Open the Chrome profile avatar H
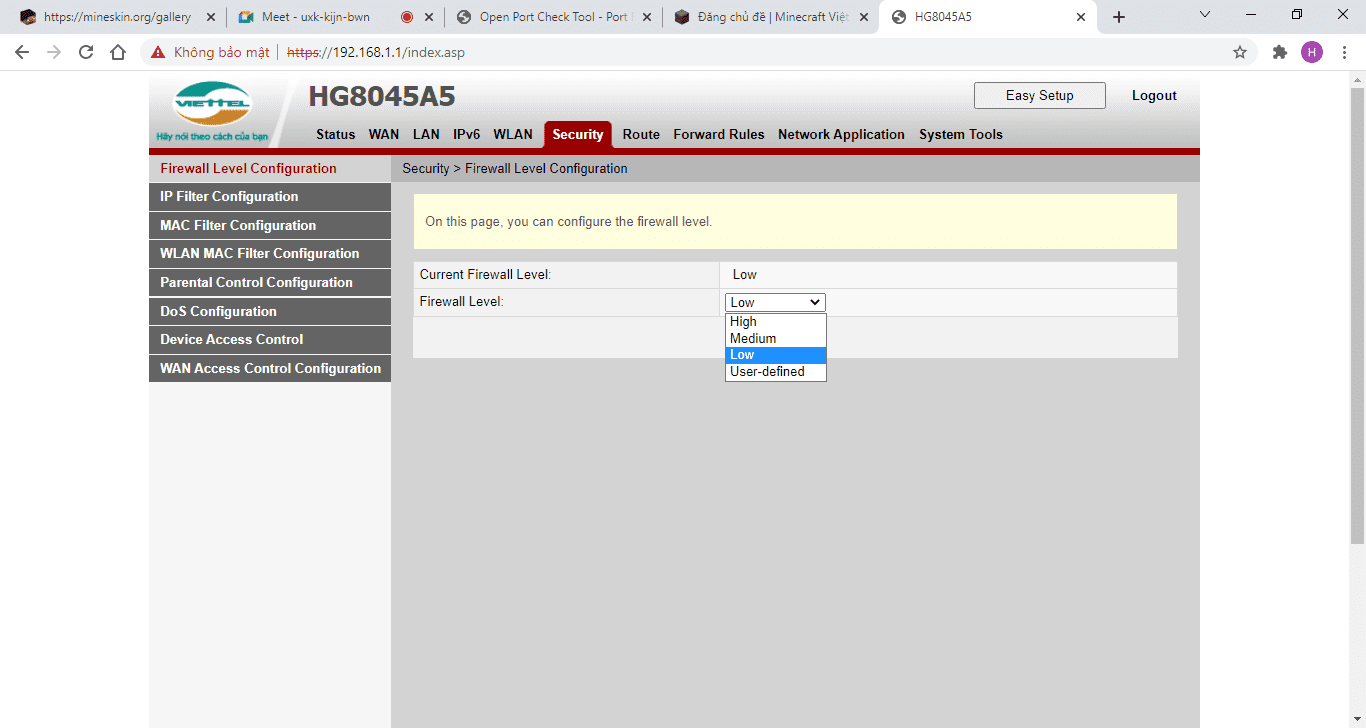This screenshot has width=1366, height=728. 1311,52
